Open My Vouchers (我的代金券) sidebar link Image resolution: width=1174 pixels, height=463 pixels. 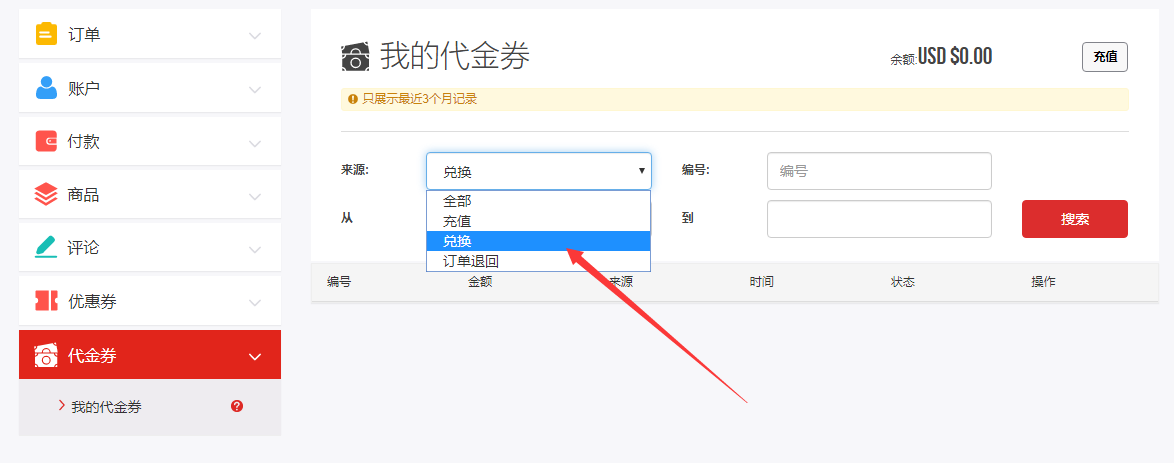[x=106, y=407]
